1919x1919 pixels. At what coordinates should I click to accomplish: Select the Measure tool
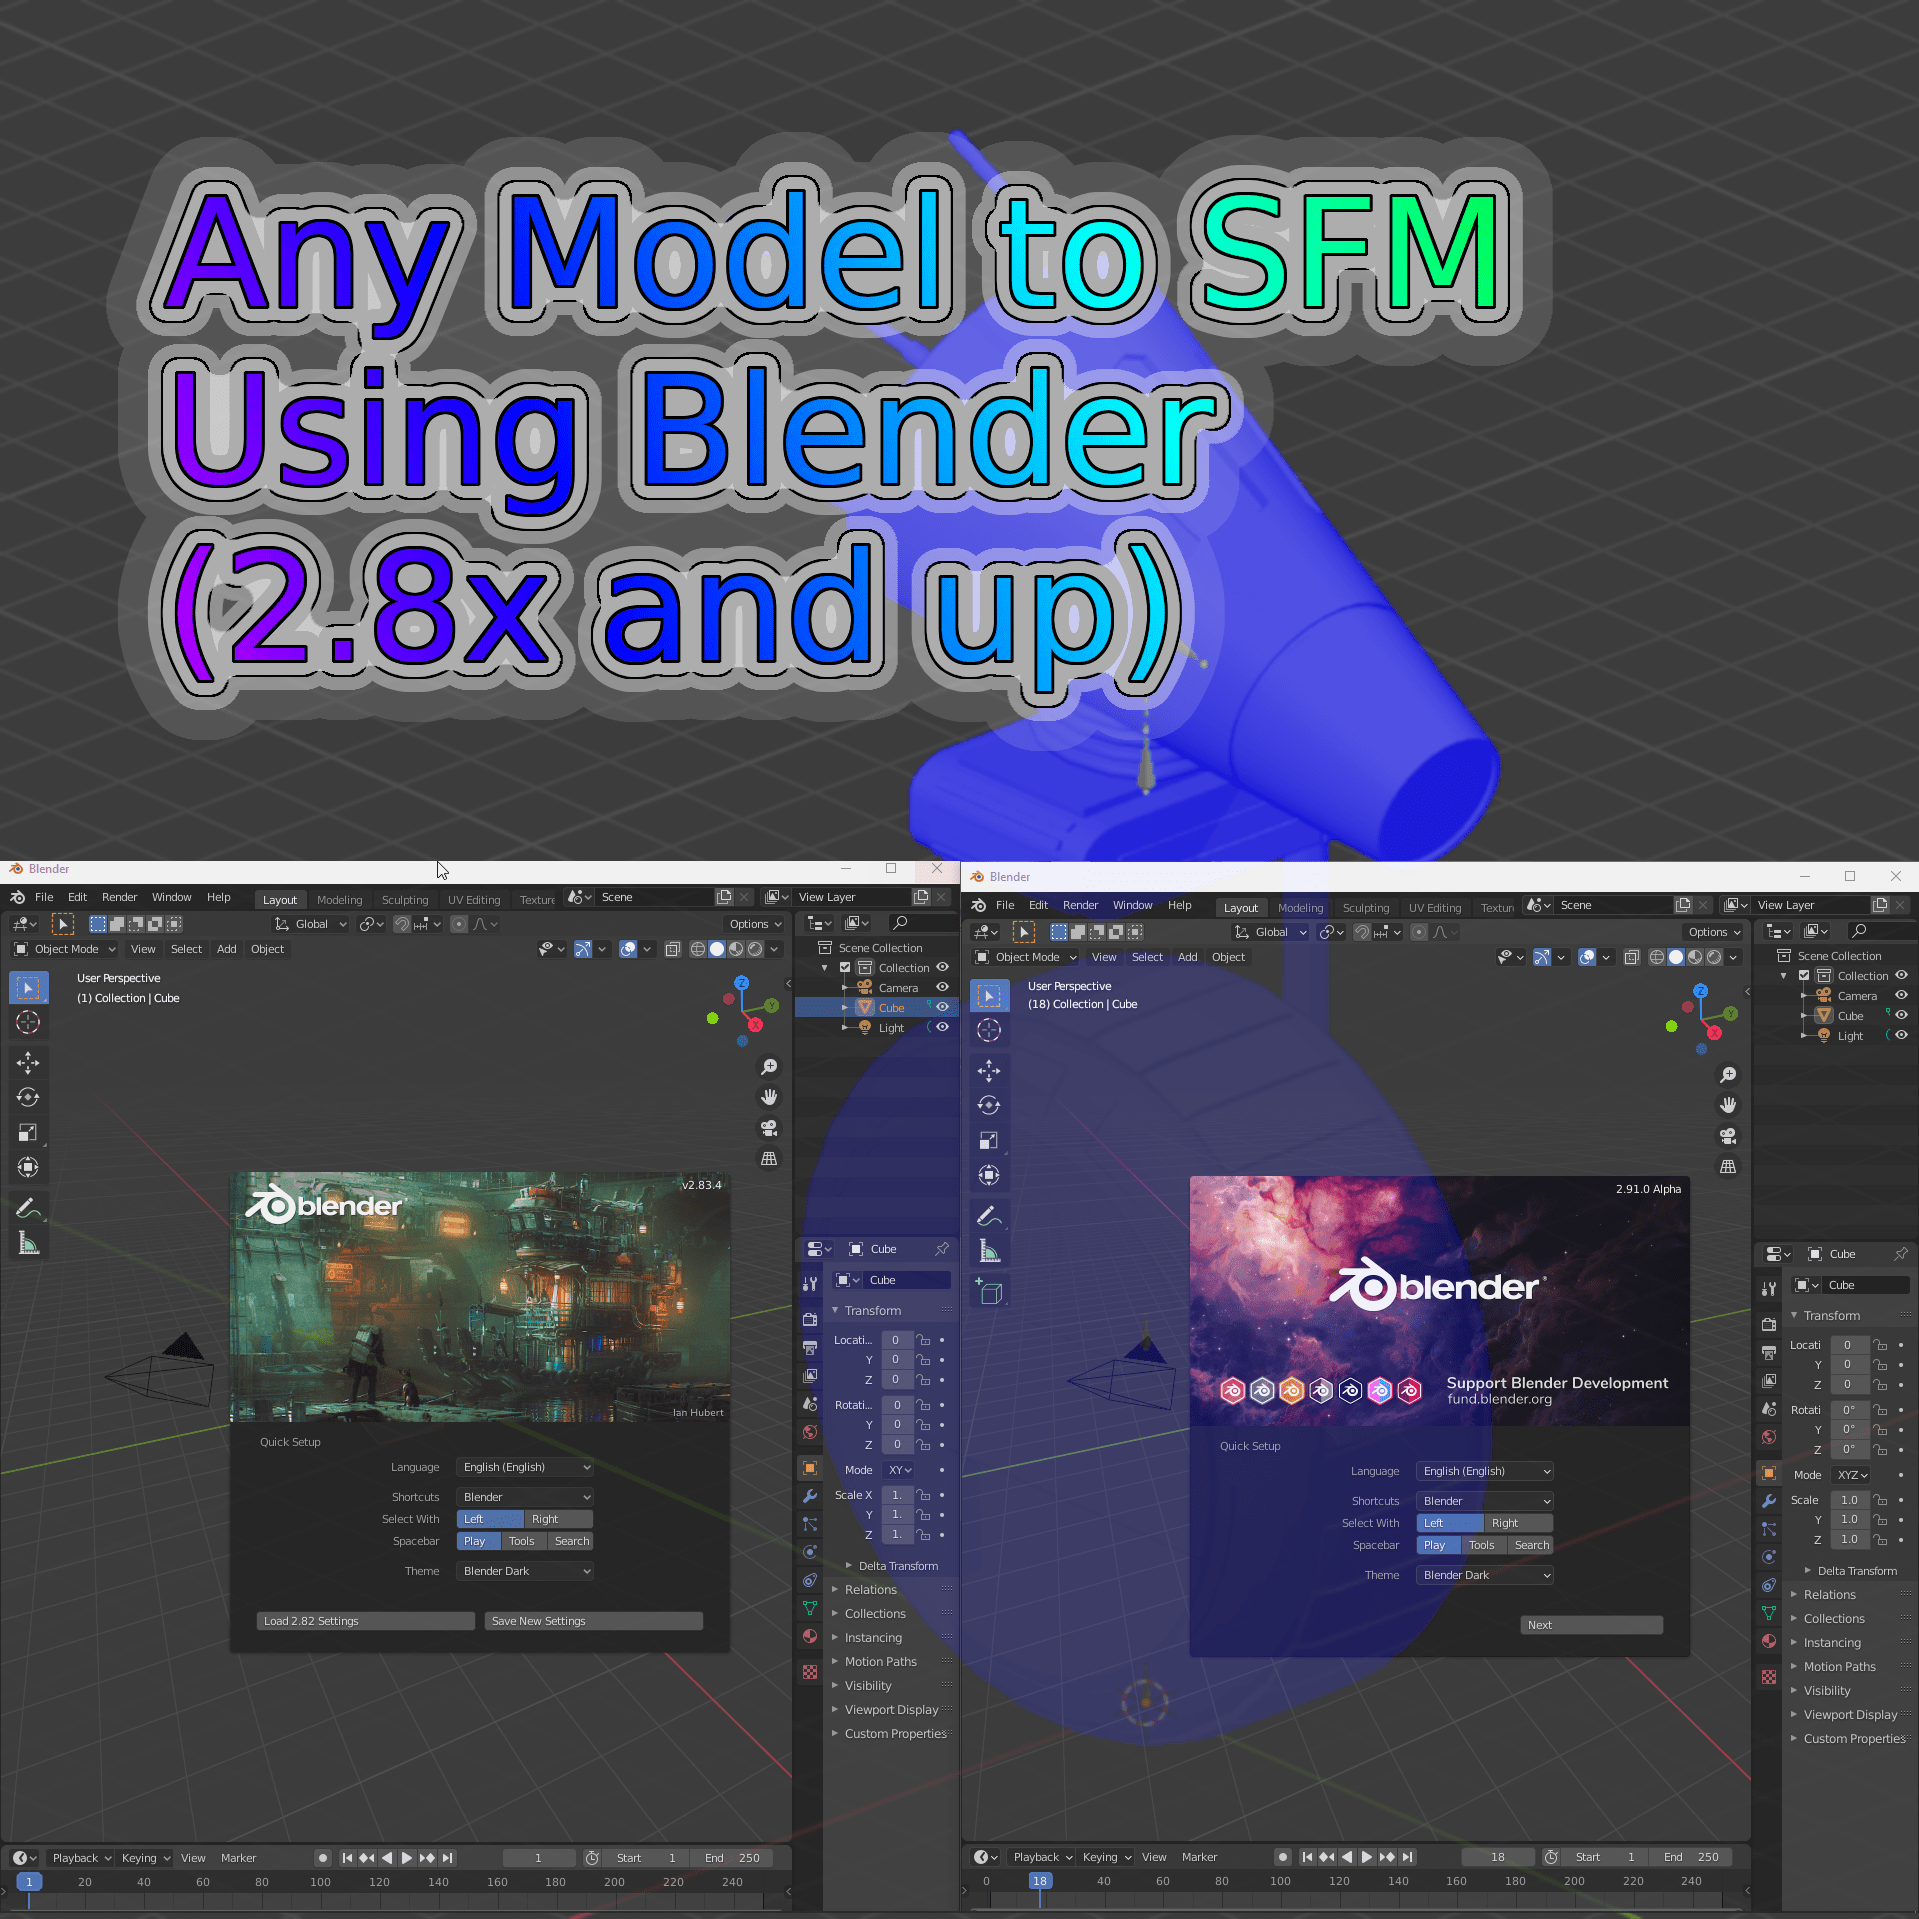click(28, 1244)
